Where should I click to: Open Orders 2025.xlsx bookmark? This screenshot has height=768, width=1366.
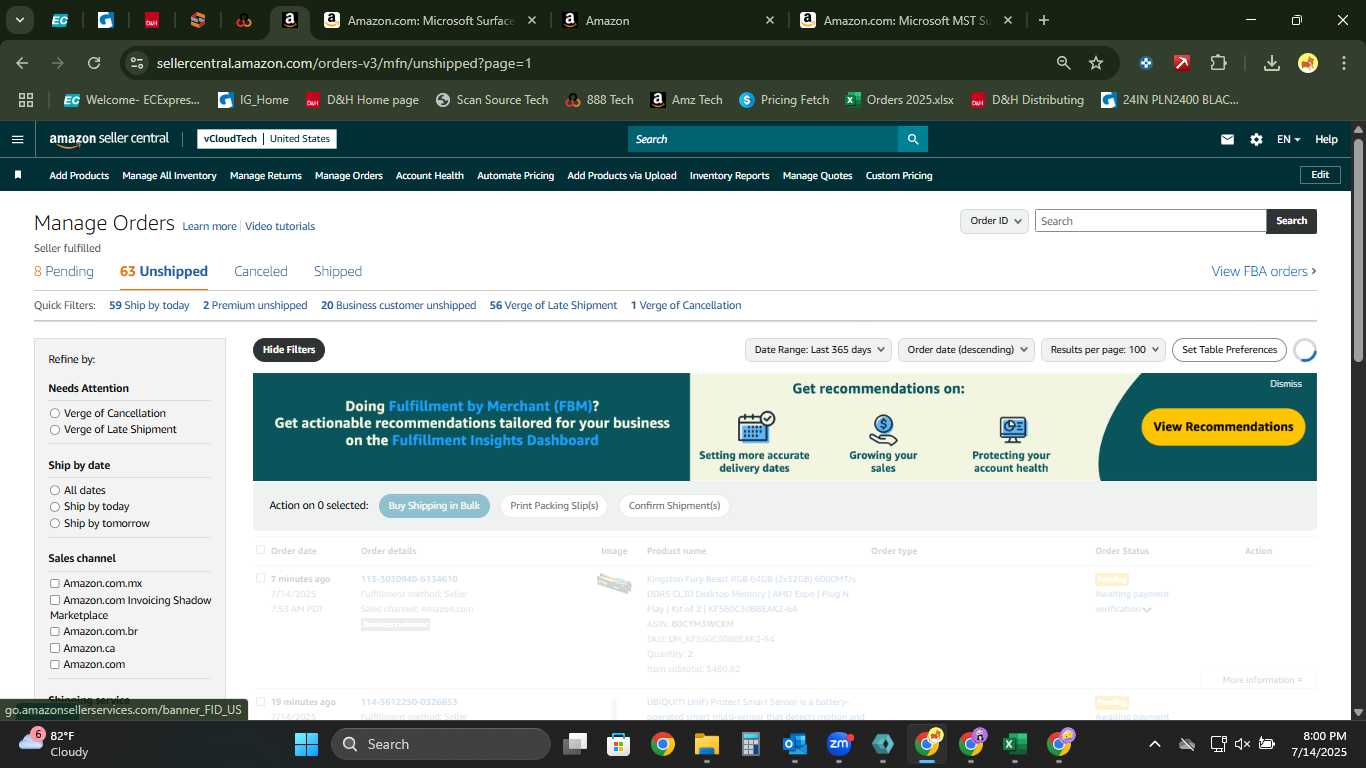point(899,100)
